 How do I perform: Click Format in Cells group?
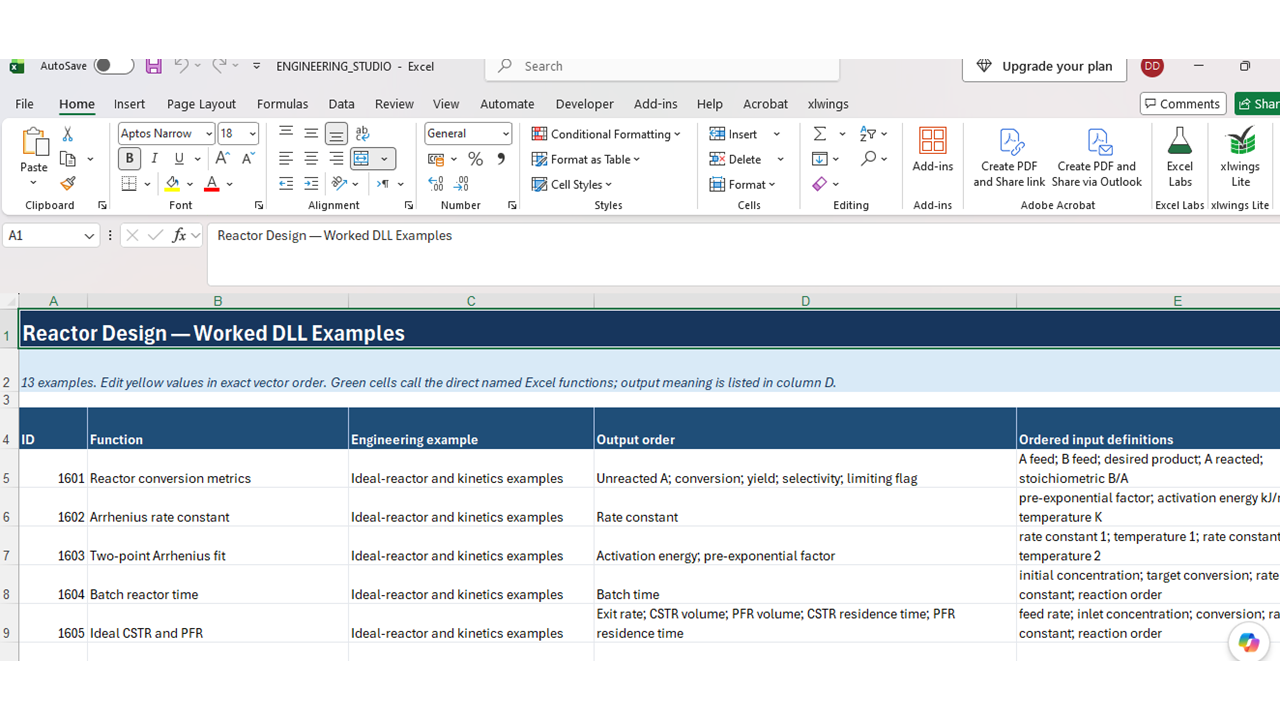tap(743, 184)
